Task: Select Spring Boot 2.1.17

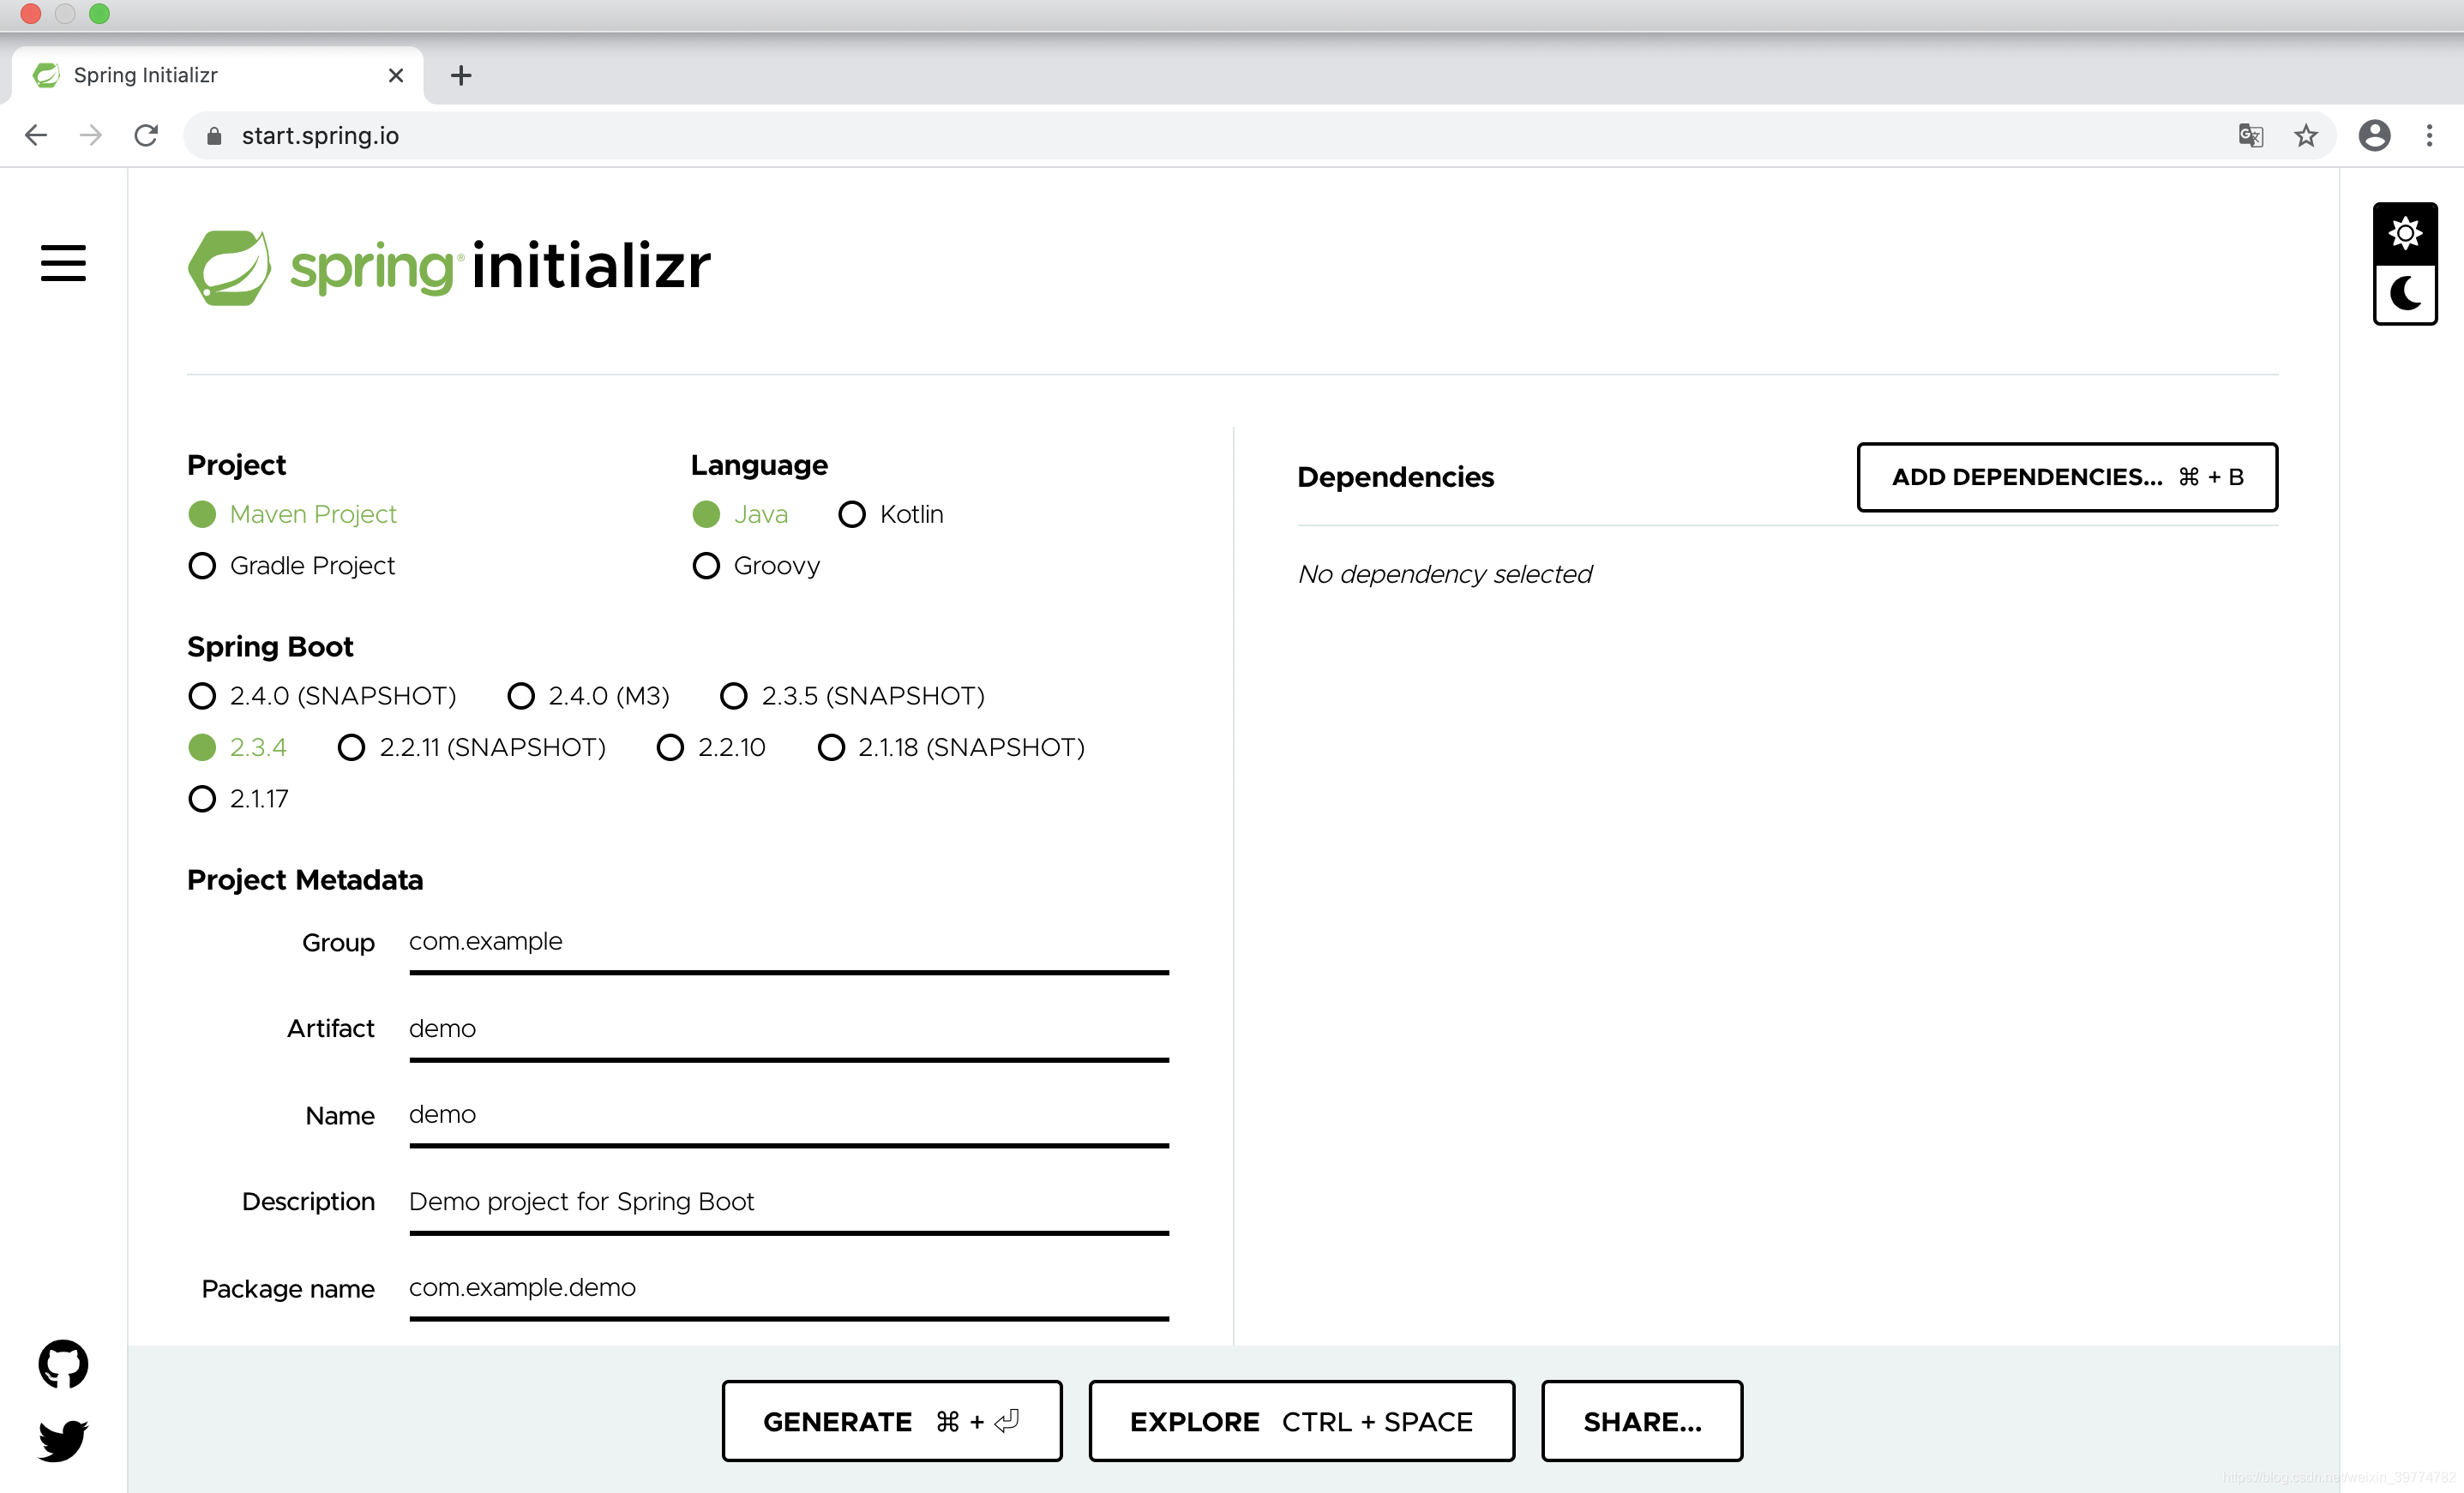Action: coord(238,799)
